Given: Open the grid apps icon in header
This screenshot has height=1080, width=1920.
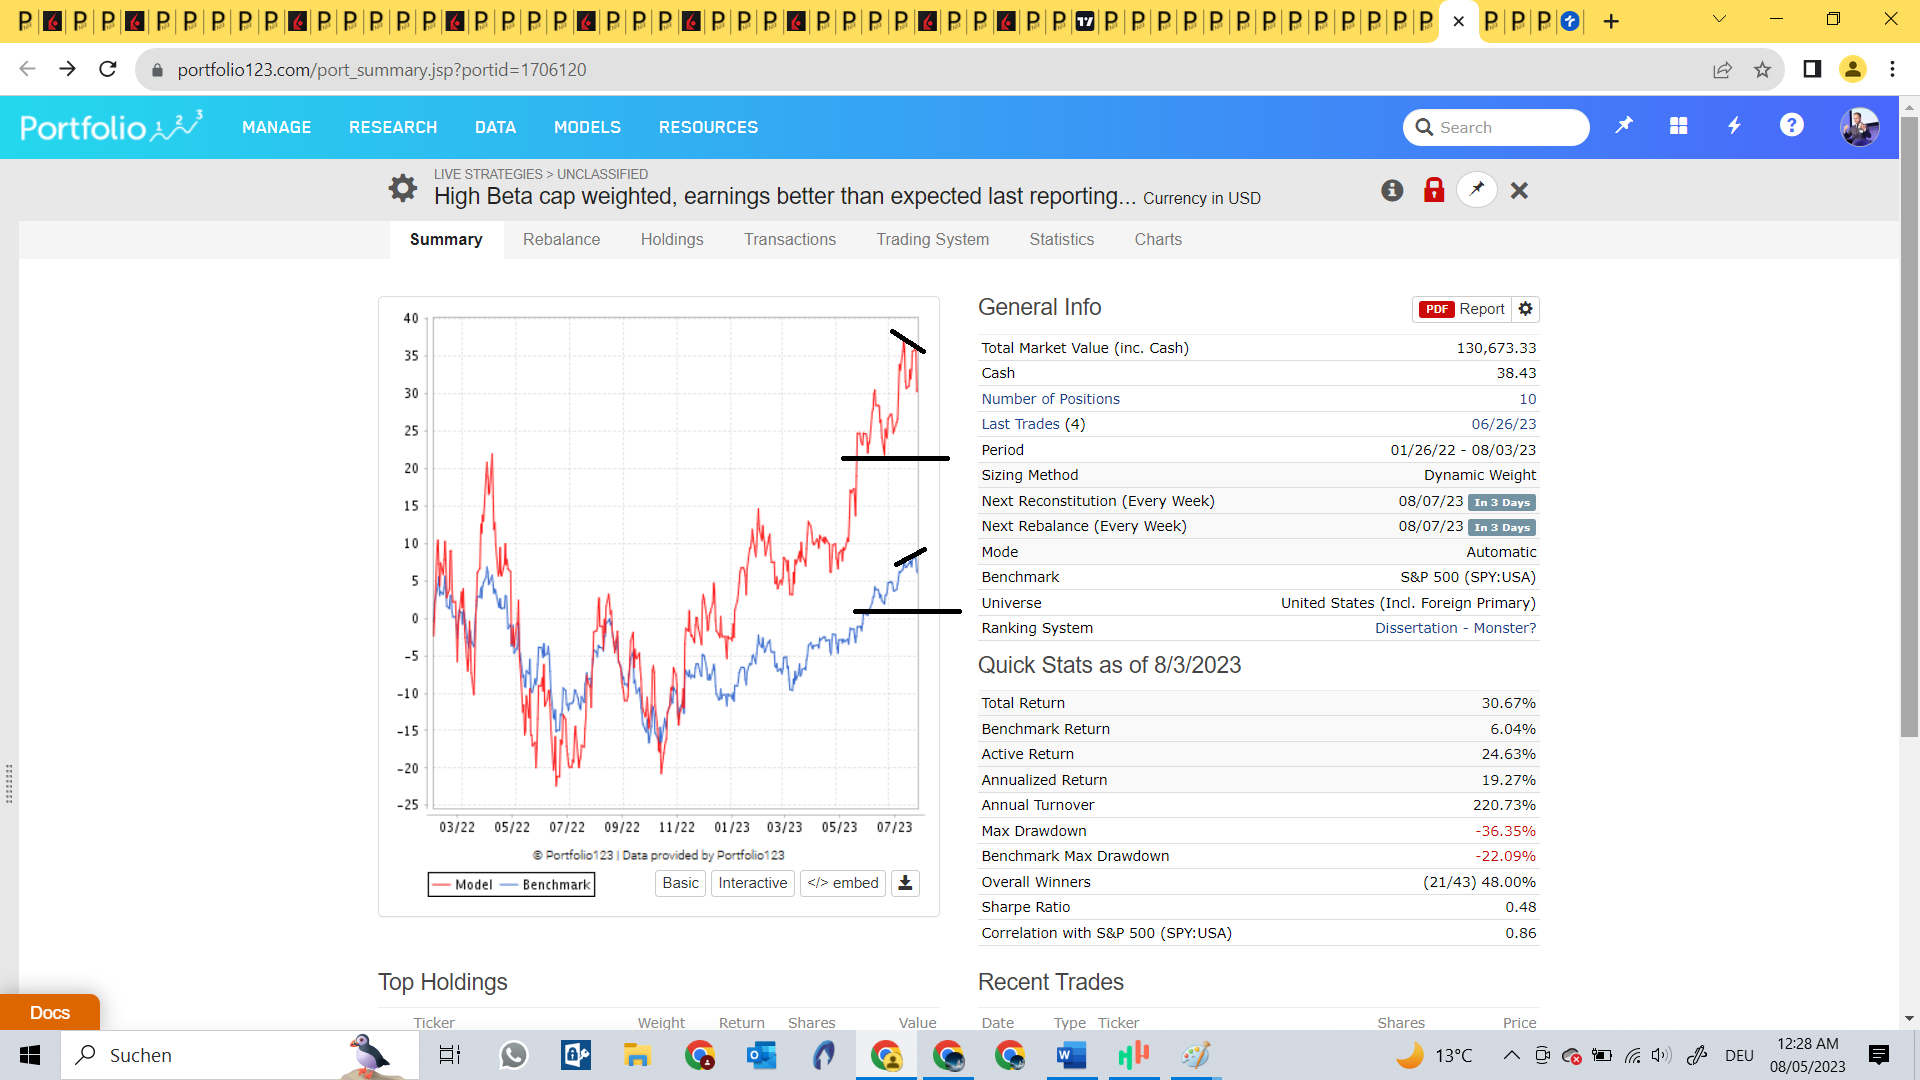Looking at the screenshot, I should (1679, 126).
